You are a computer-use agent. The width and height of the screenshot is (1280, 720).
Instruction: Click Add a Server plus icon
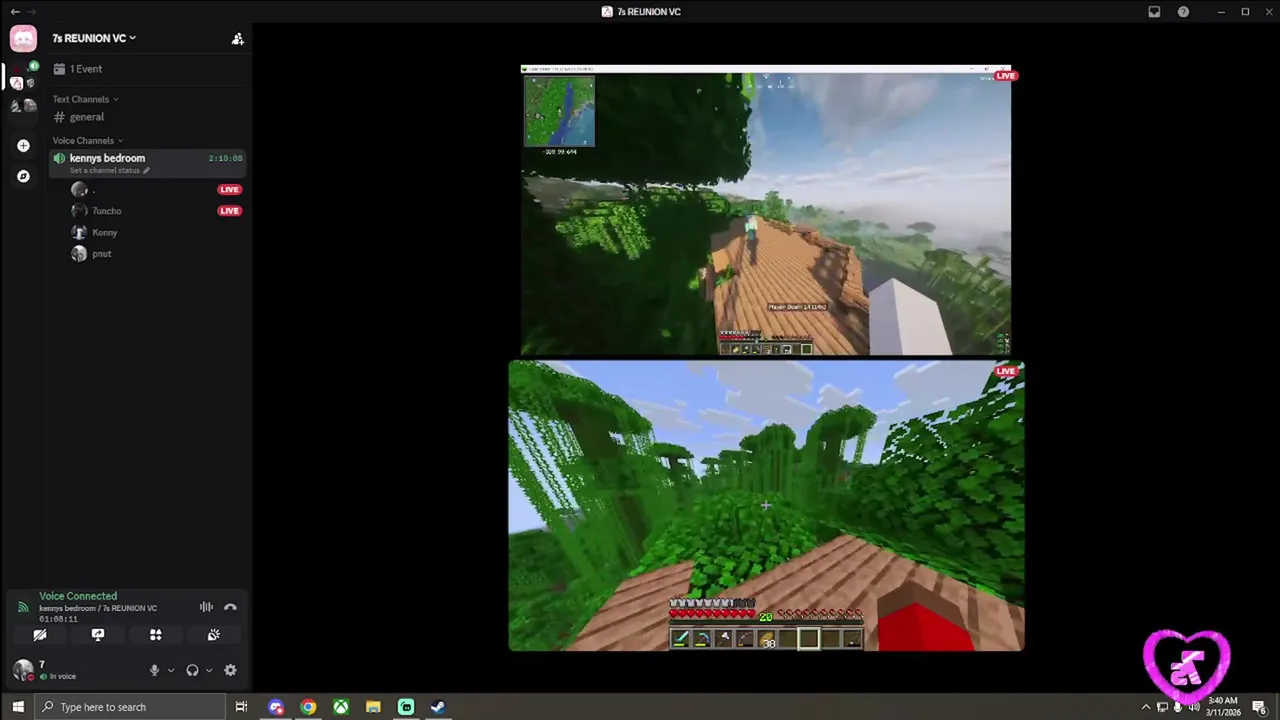point(23,146)
